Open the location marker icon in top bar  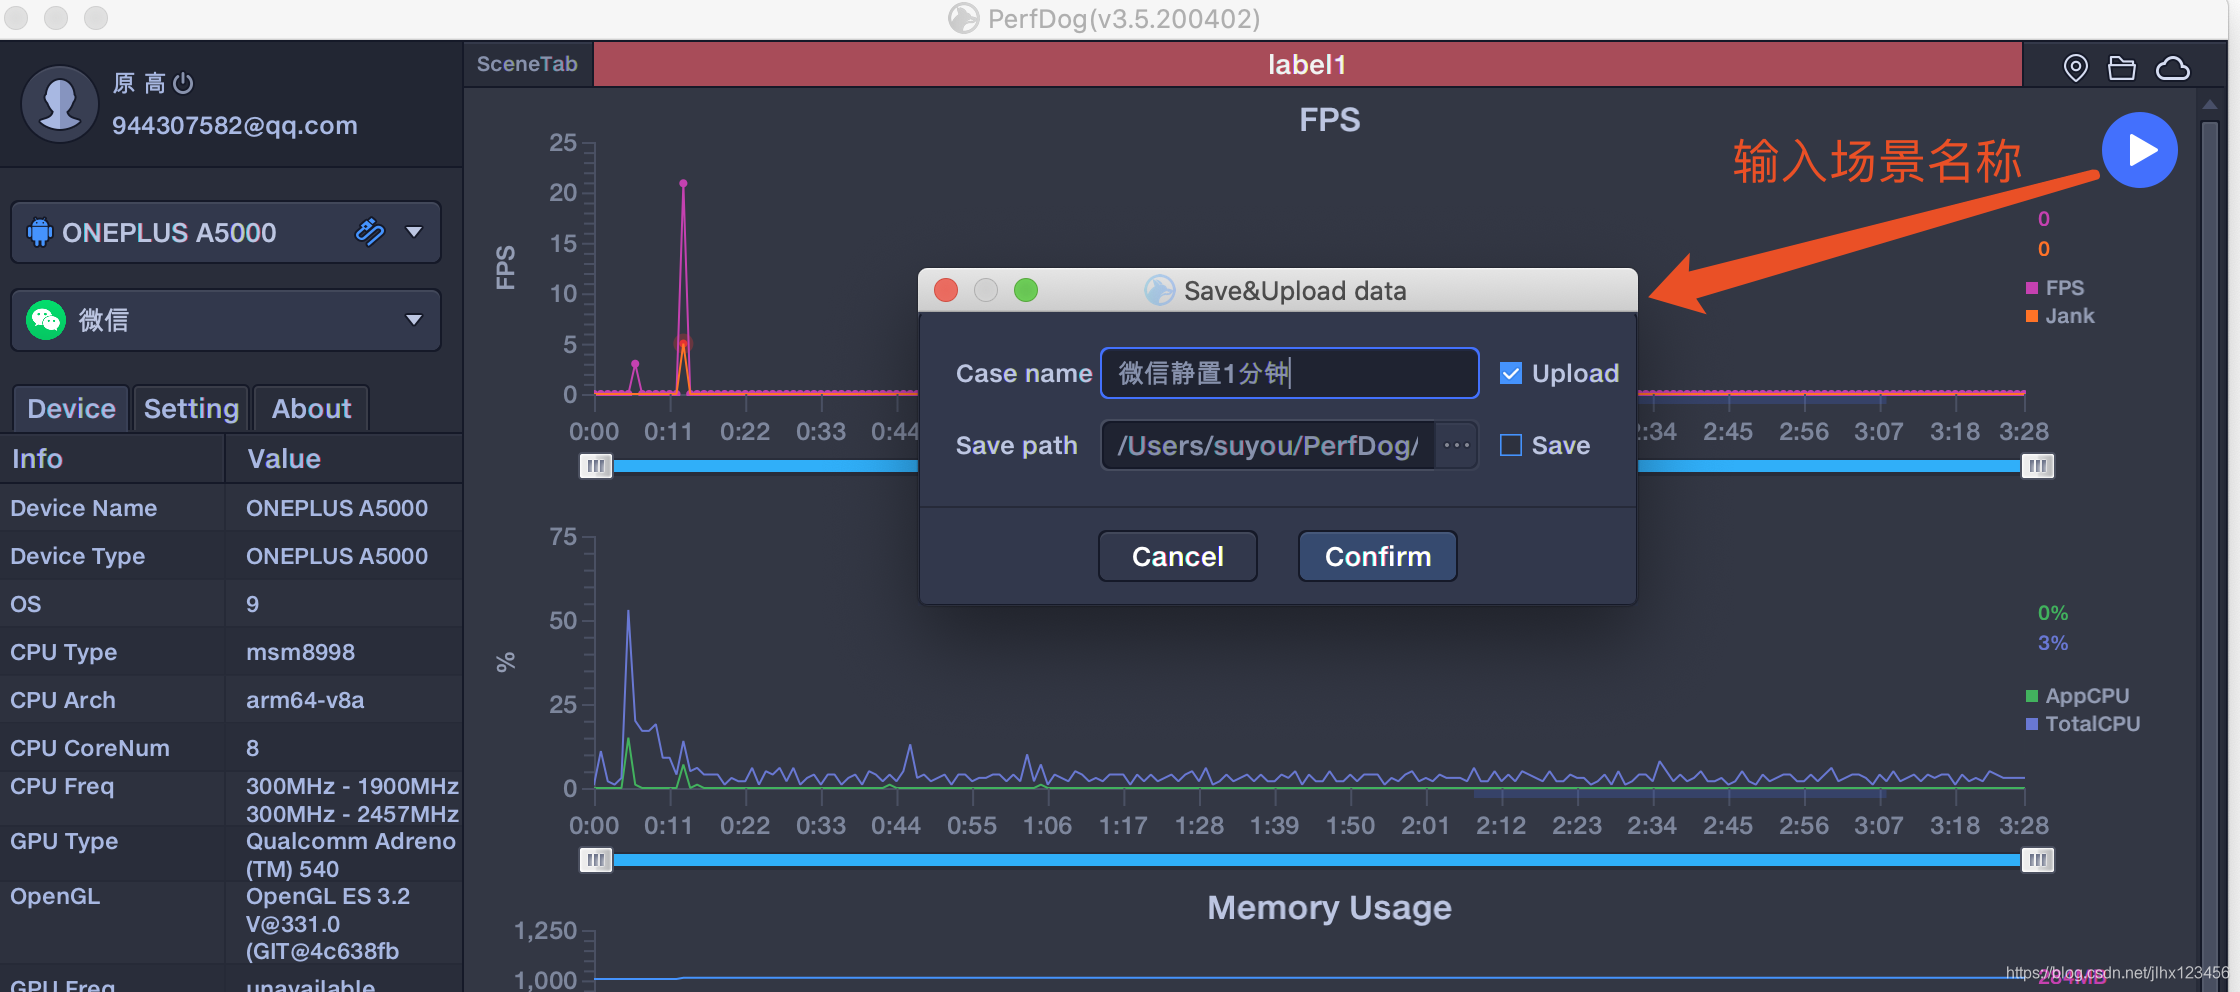[2075, 67]
